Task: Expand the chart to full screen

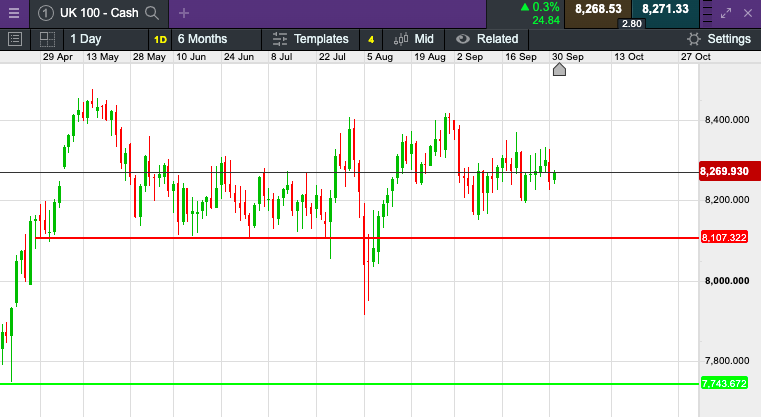Action: point(726,13)
